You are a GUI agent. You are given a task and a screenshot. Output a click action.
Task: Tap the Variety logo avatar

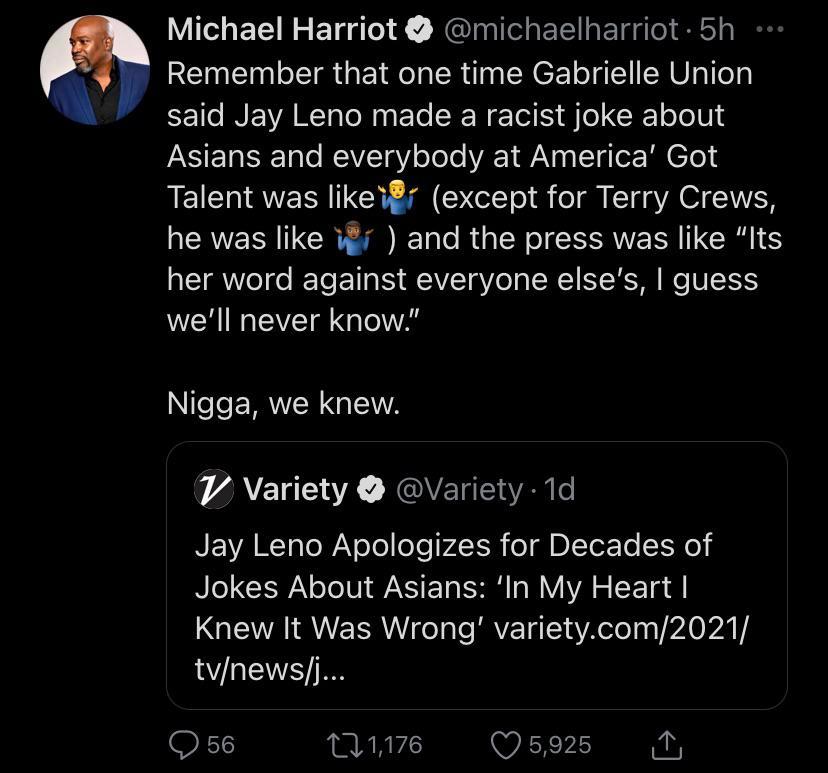(213, 489)
